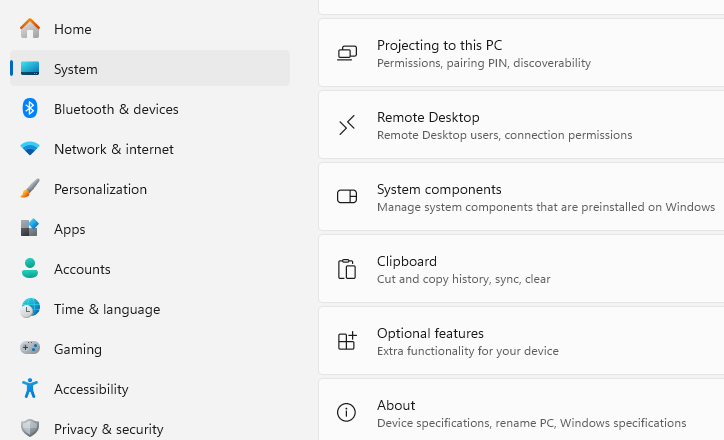Click the About info circle icon
The image size is (724, 440).
(x=347, y=412)
